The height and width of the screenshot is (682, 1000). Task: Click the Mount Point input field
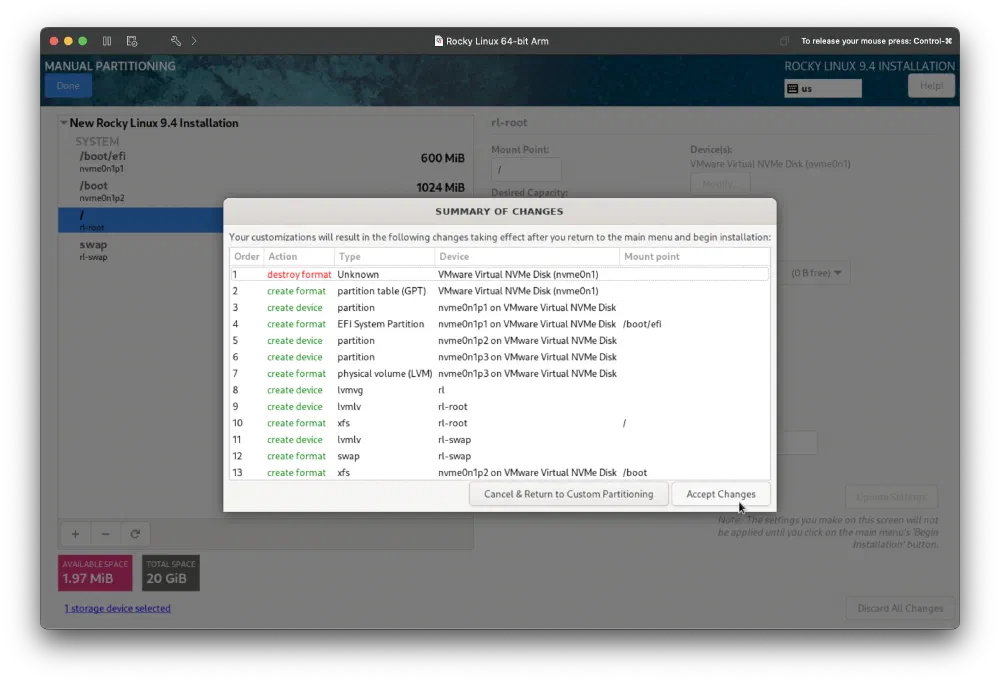pyautogui.click(x=526, y=170)
